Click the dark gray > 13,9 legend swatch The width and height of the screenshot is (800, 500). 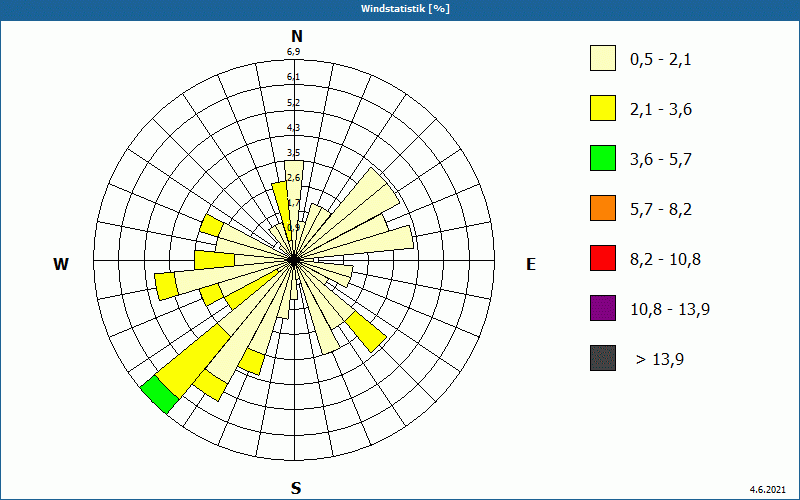click(x=603, y=358)
